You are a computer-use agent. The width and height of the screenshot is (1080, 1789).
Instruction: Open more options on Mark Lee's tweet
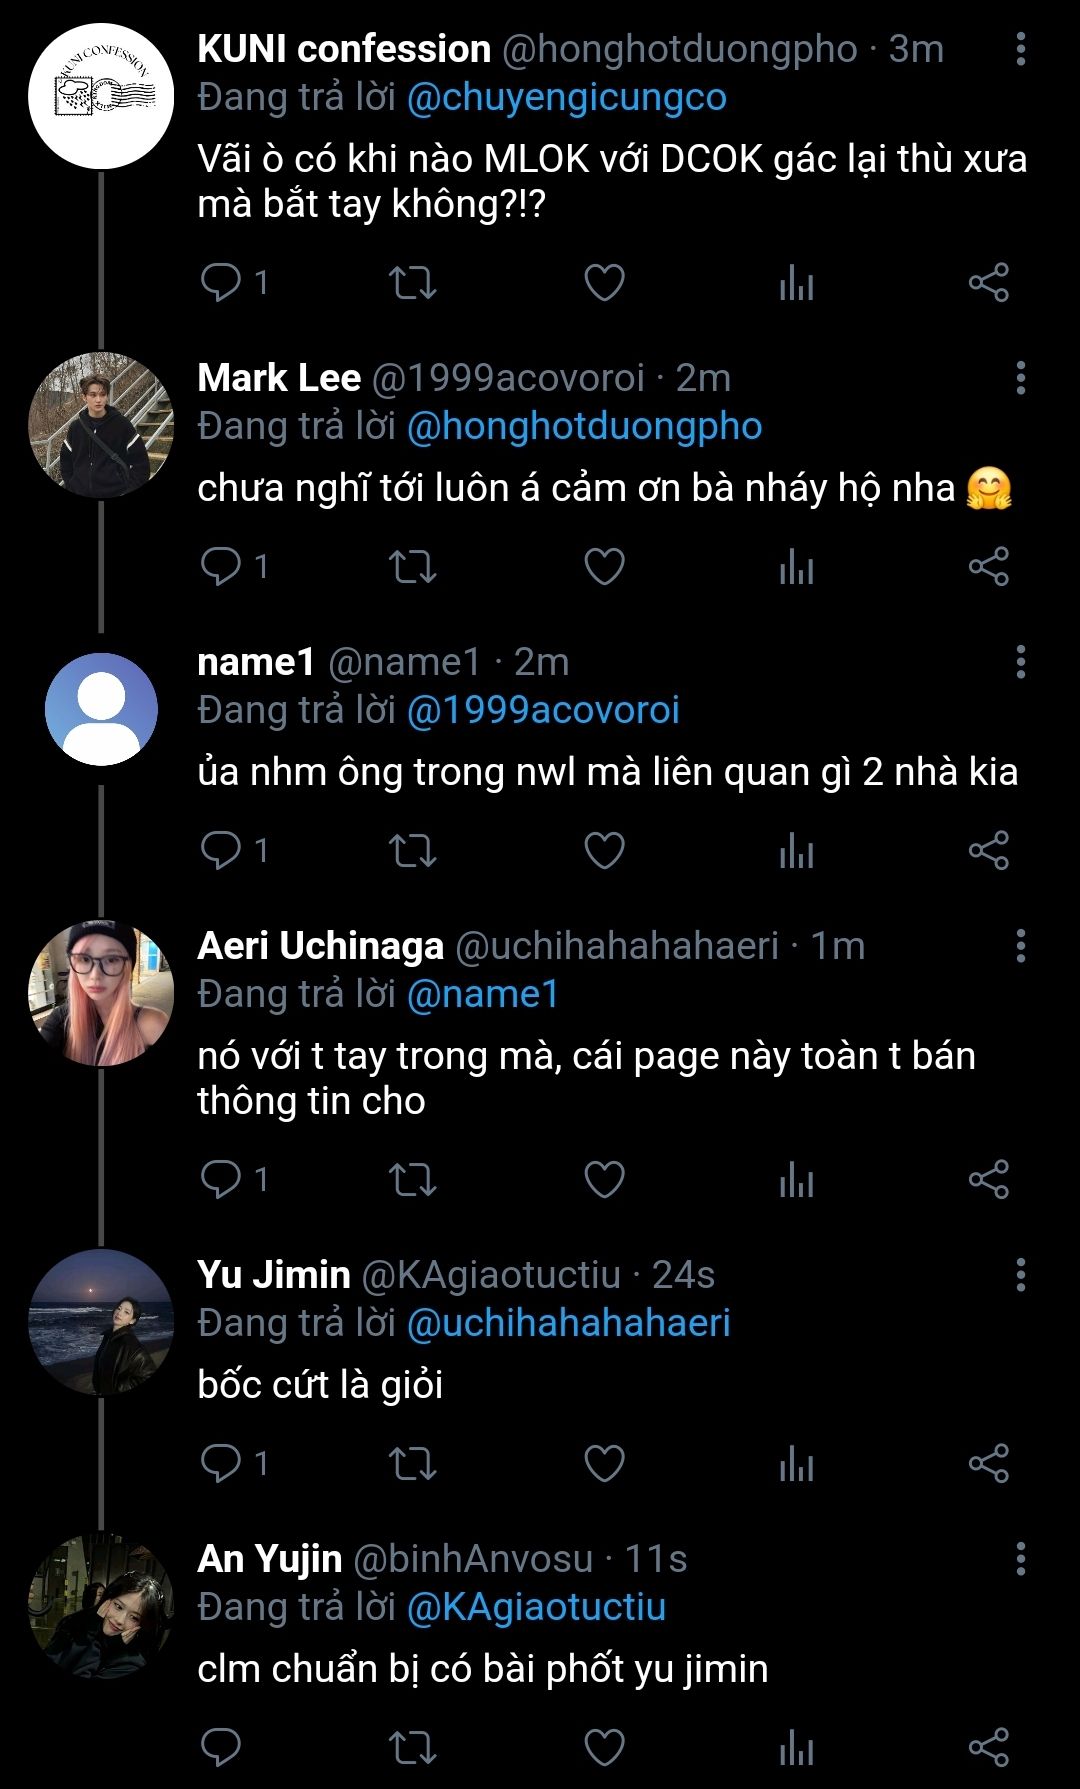pyautogui.click(x=1020, y=378)
